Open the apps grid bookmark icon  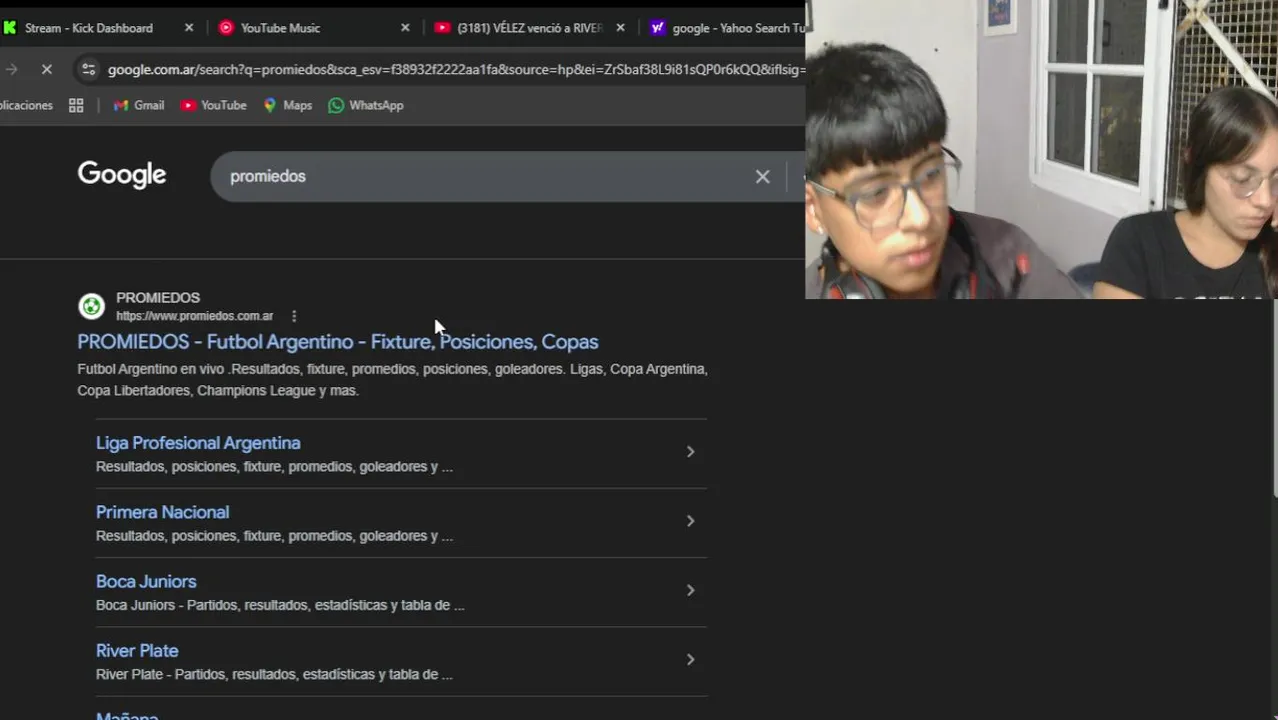pyautogui.click(x=76, y=105)
